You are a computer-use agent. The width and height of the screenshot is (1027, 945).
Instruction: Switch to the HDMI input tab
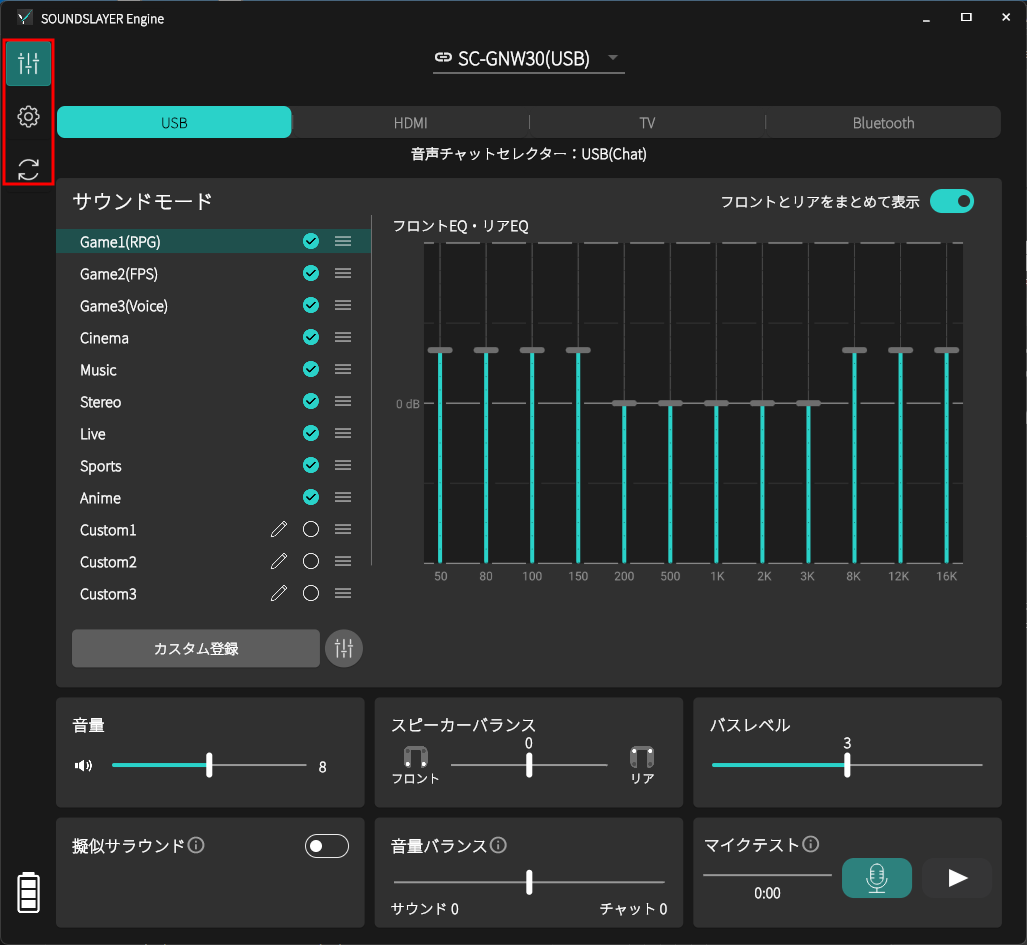pos(410,123)
